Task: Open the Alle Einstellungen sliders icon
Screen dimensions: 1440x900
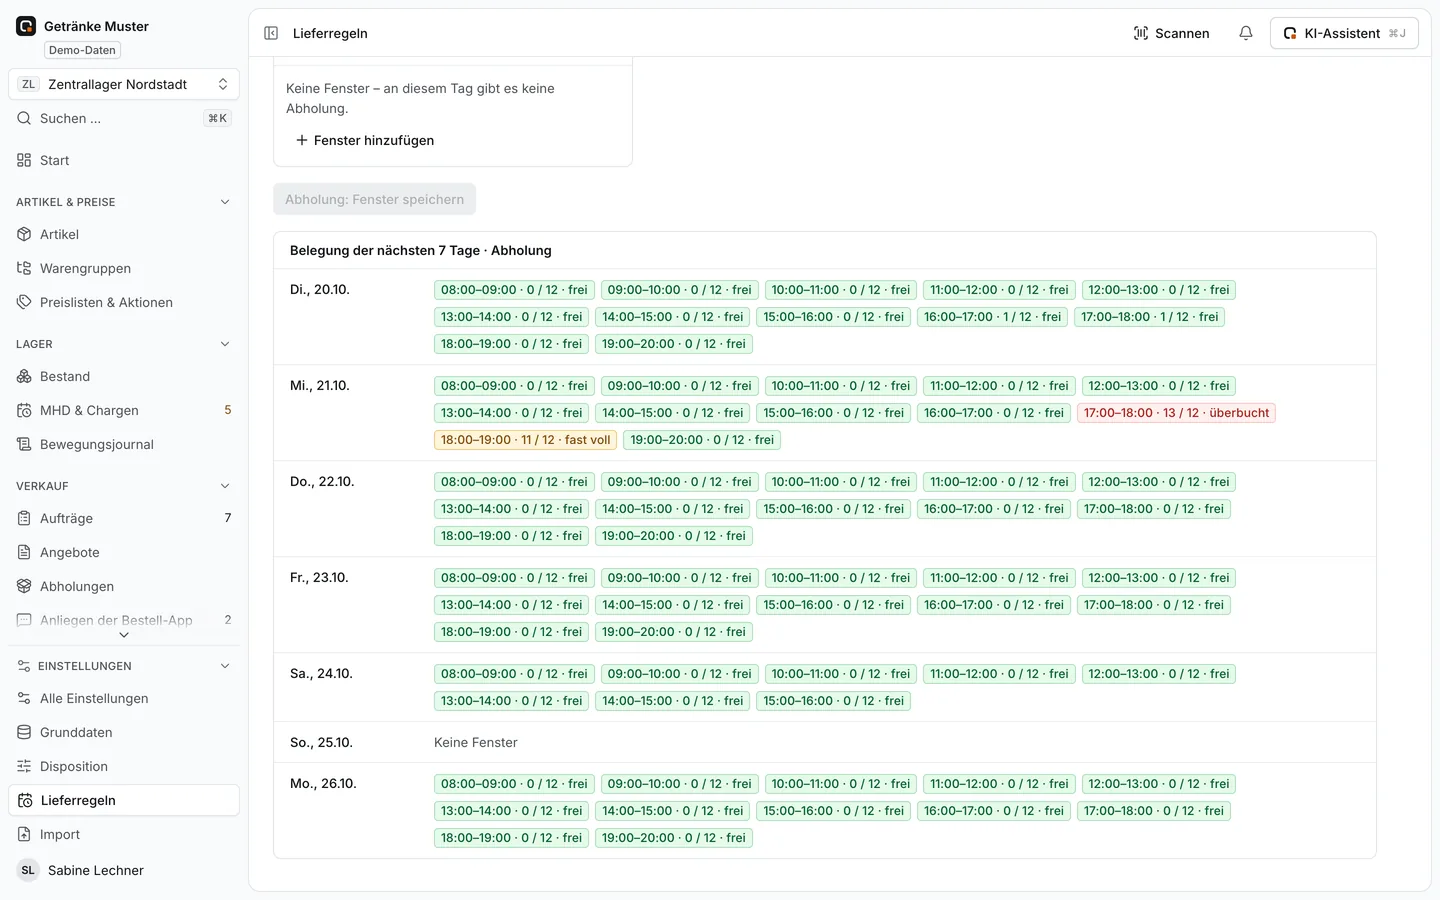Action: (24, 698)
